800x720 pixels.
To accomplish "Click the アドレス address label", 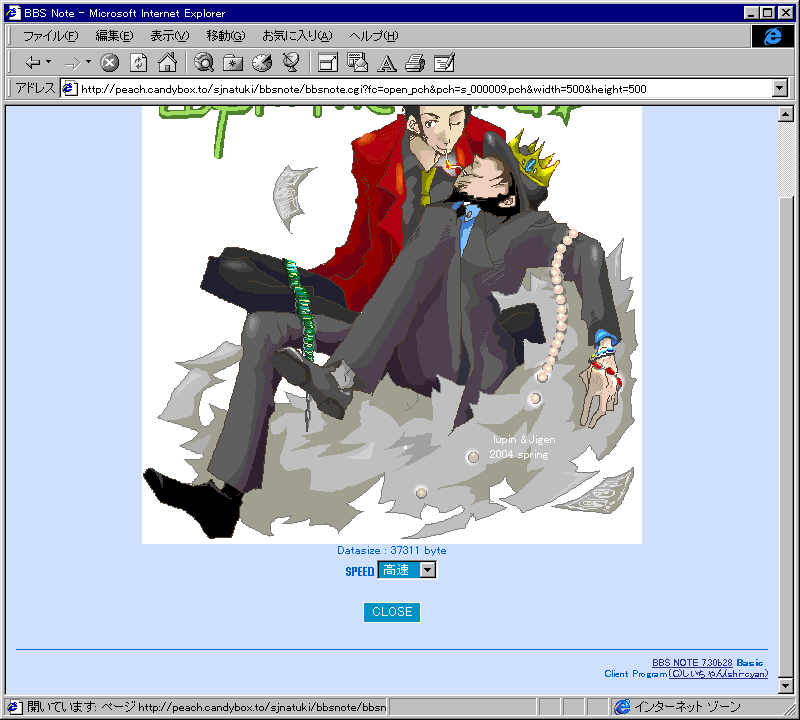I will (x=35, y=88).
